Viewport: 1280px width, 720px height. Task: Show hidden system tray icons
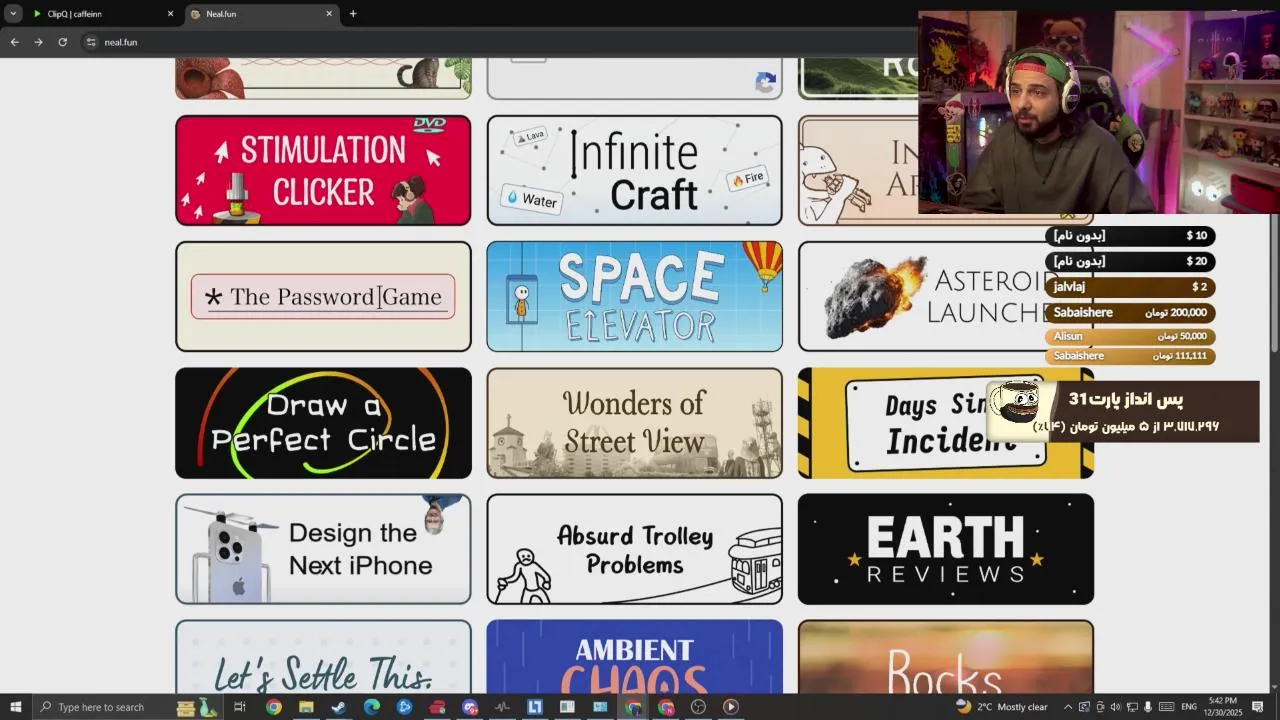pyautogui.click(x=1067, y=707)
